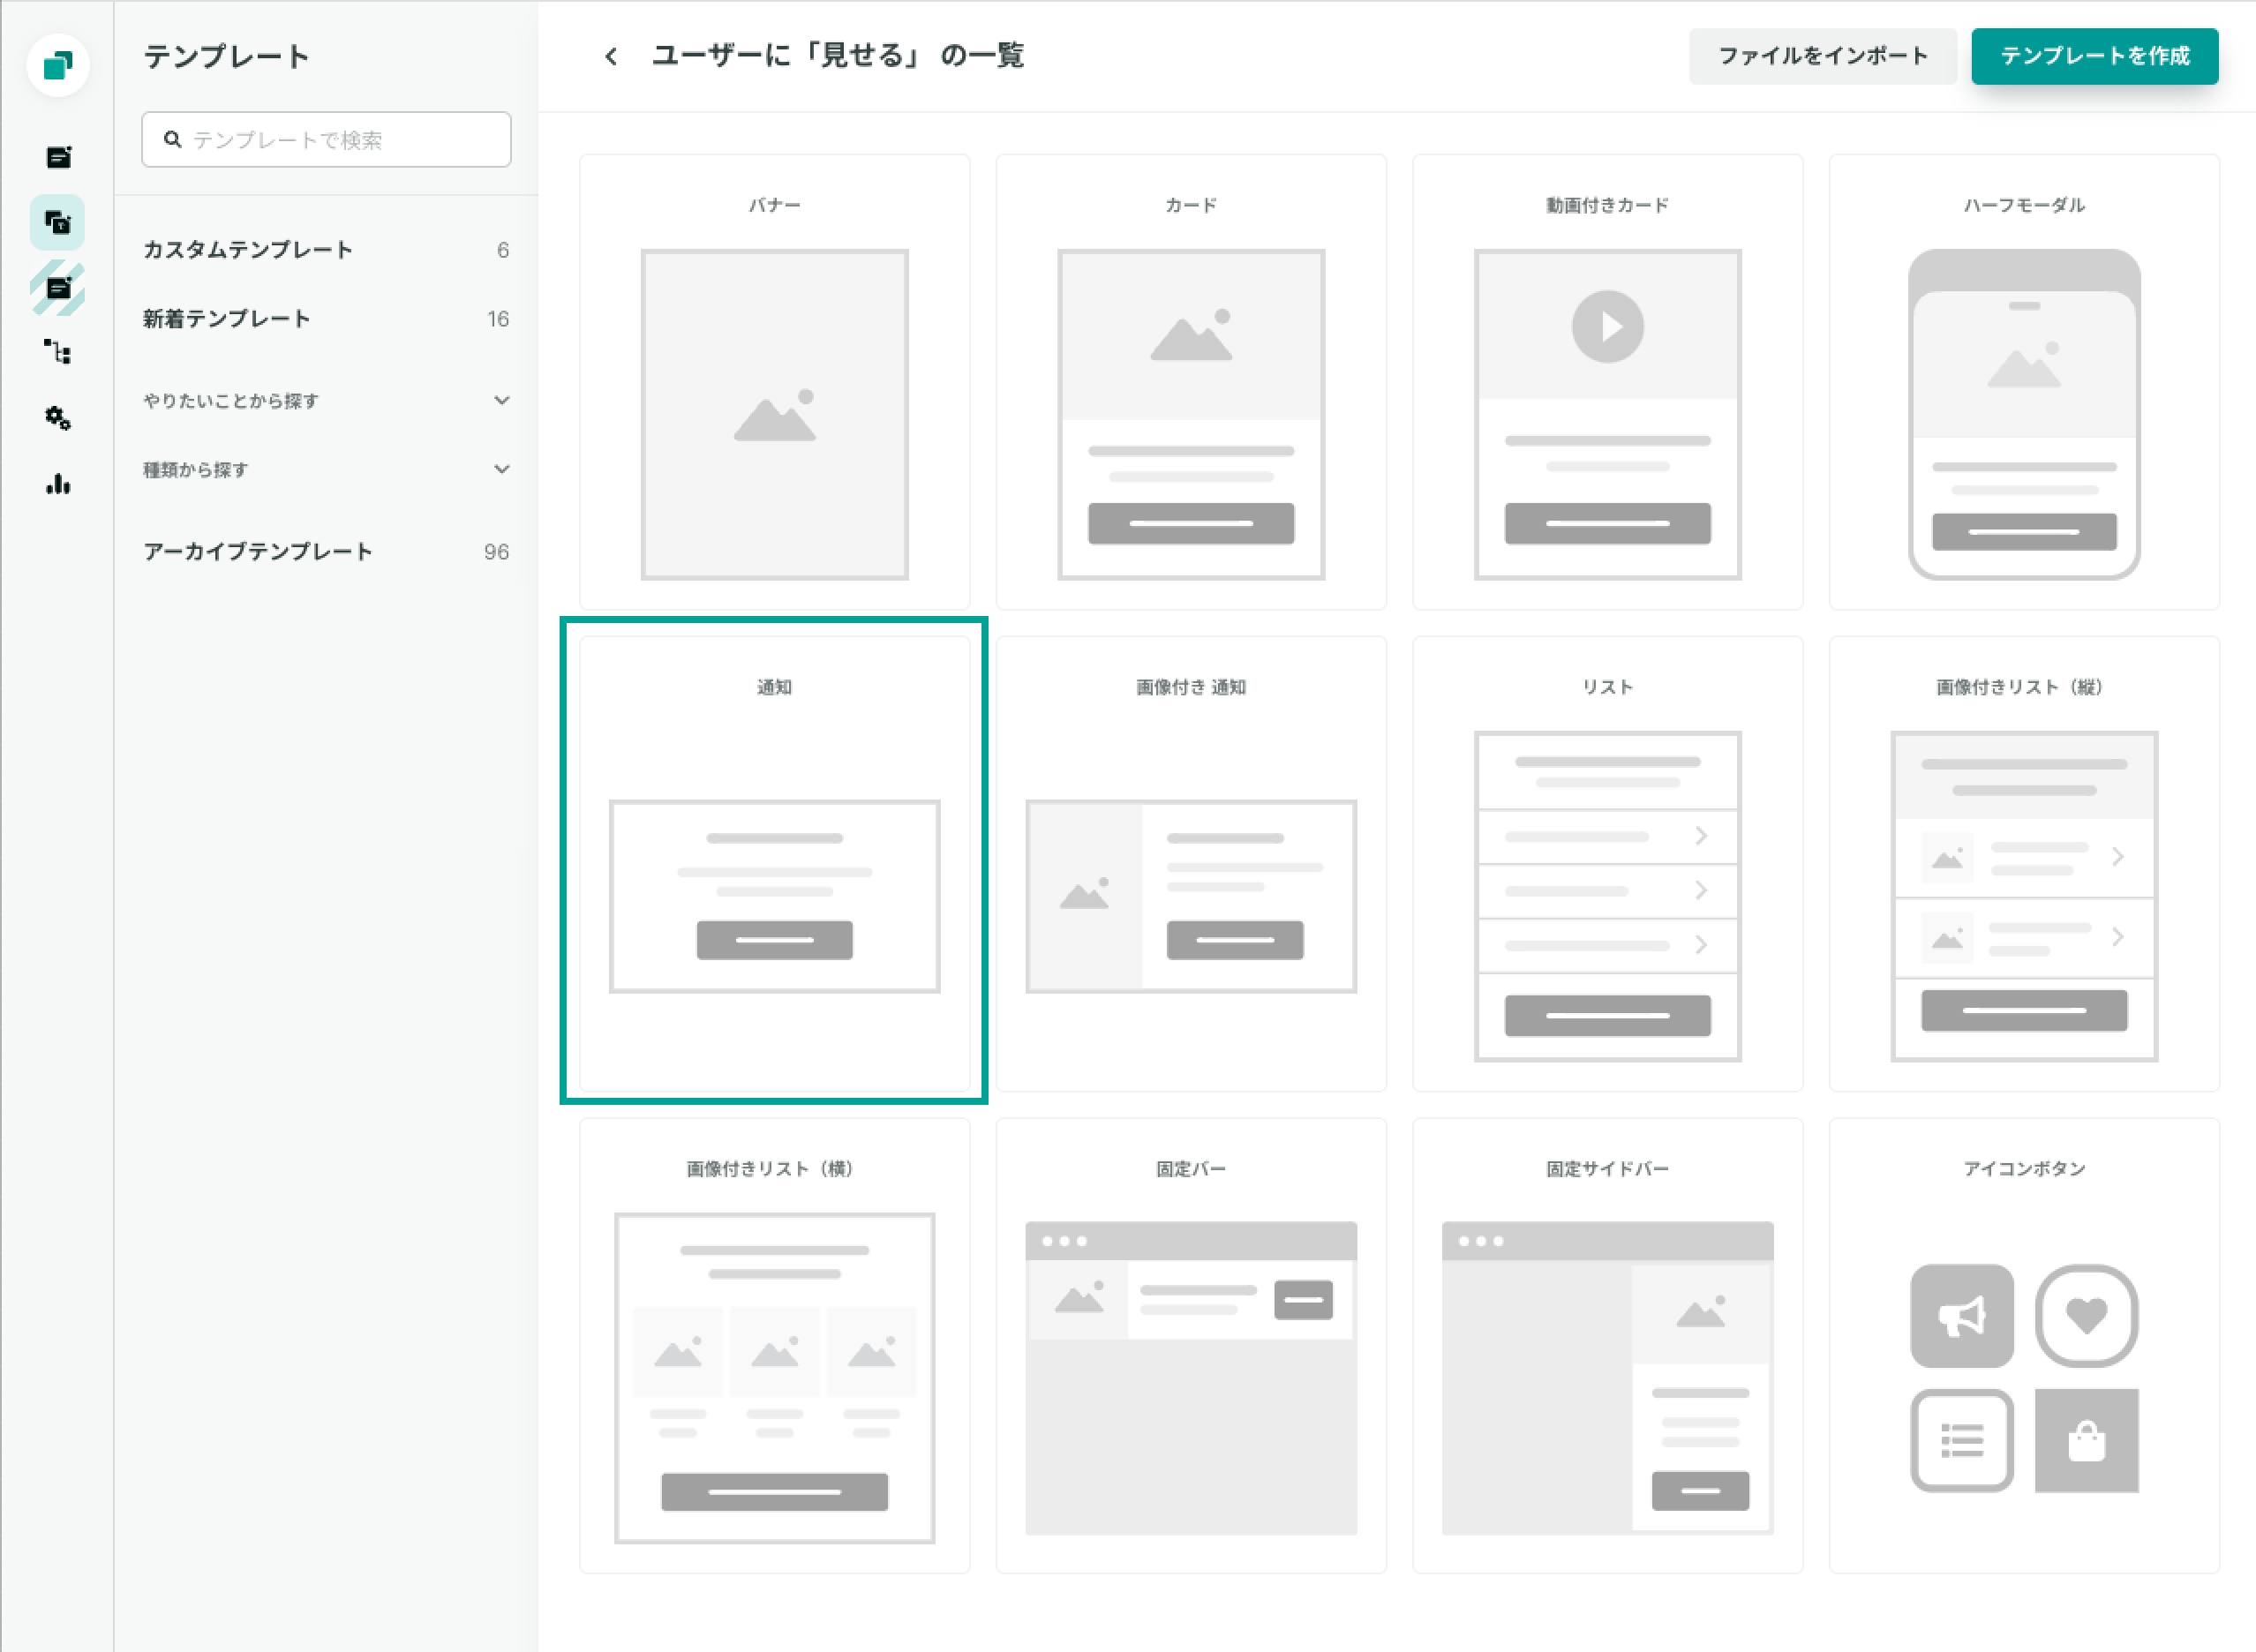The height and width of the screenshot is (1652, 2256).
Task: Select the バナー template card
Action: tap(774, 382)
